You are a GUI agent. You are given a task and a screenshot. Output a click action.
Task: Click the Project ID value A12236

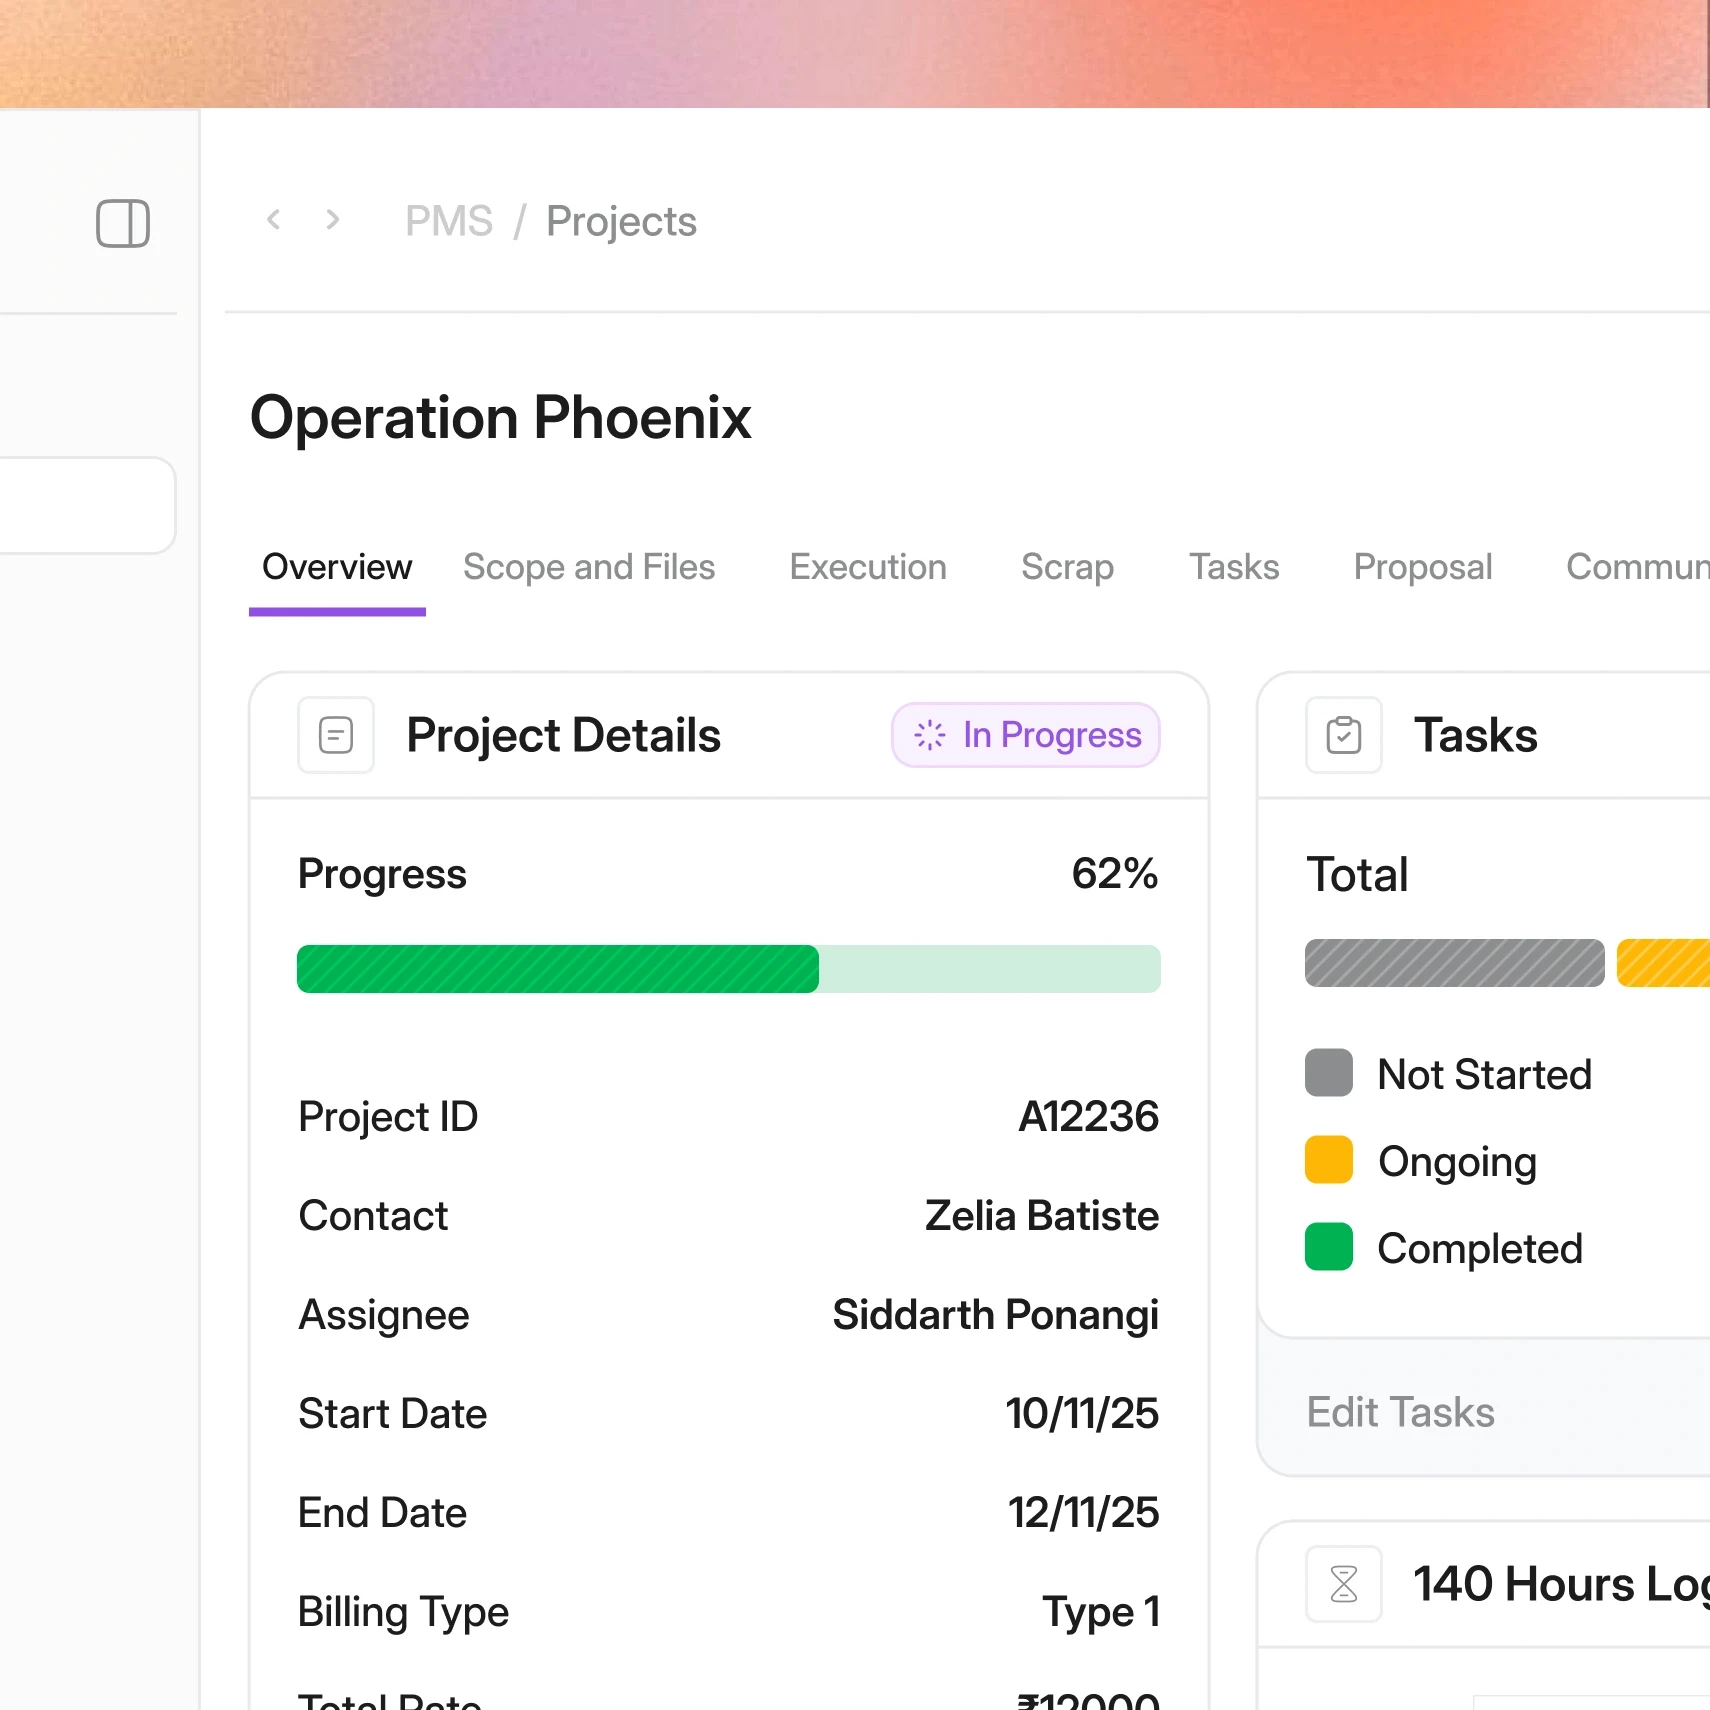[x=1089, y=1116]
